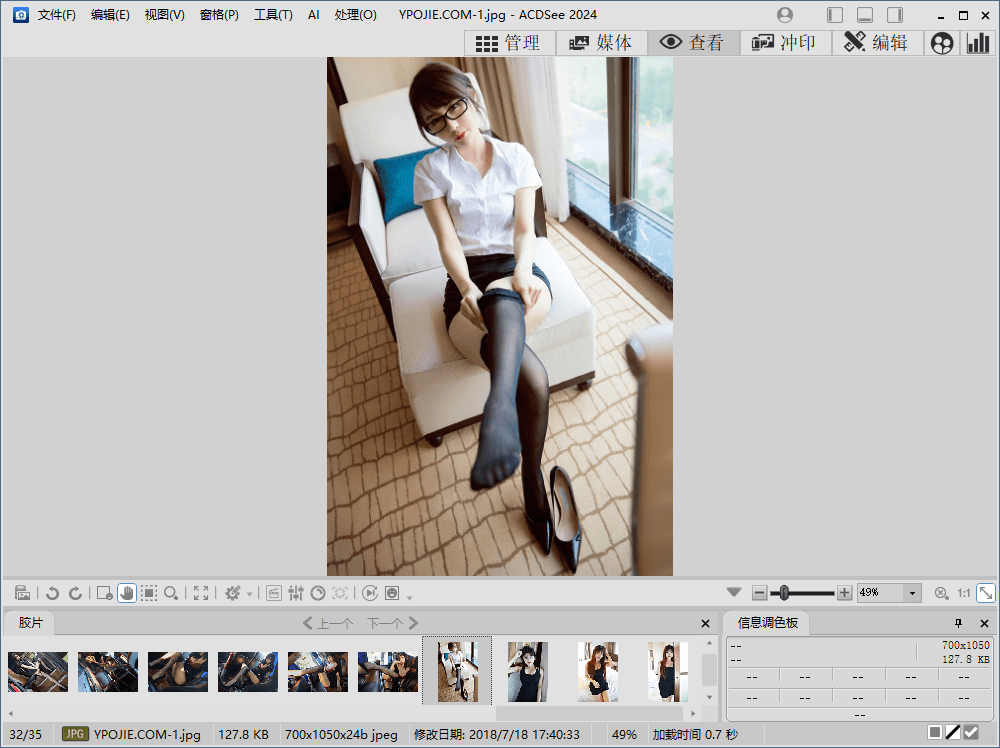Toggle the checkmark tag box in status bar
This screenshot has height=748, width=1000.
coord(970,733)
